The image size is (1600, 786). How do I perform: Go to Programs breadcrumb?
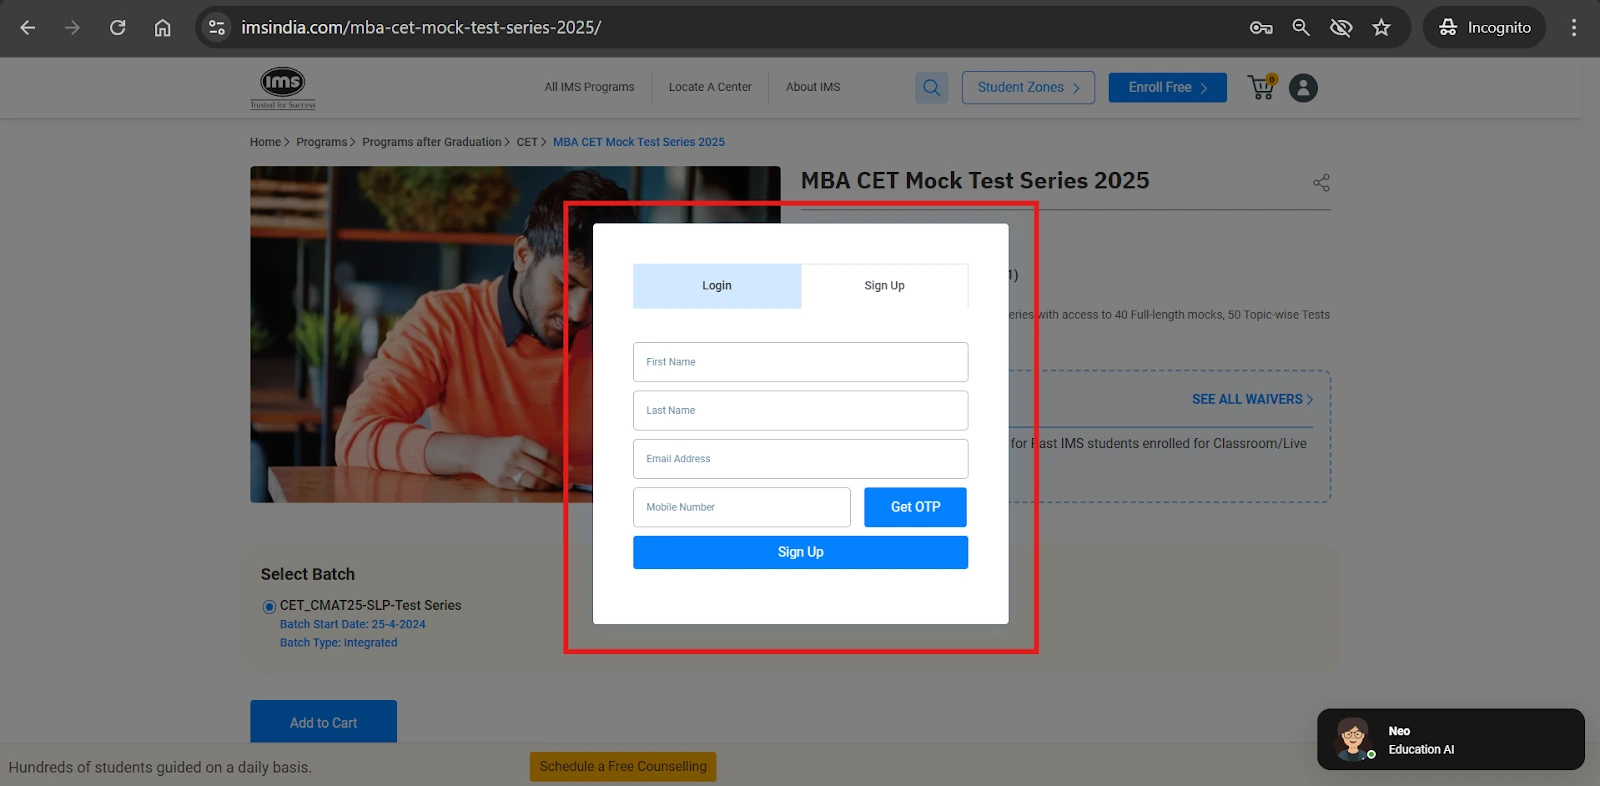click(321, 142)
